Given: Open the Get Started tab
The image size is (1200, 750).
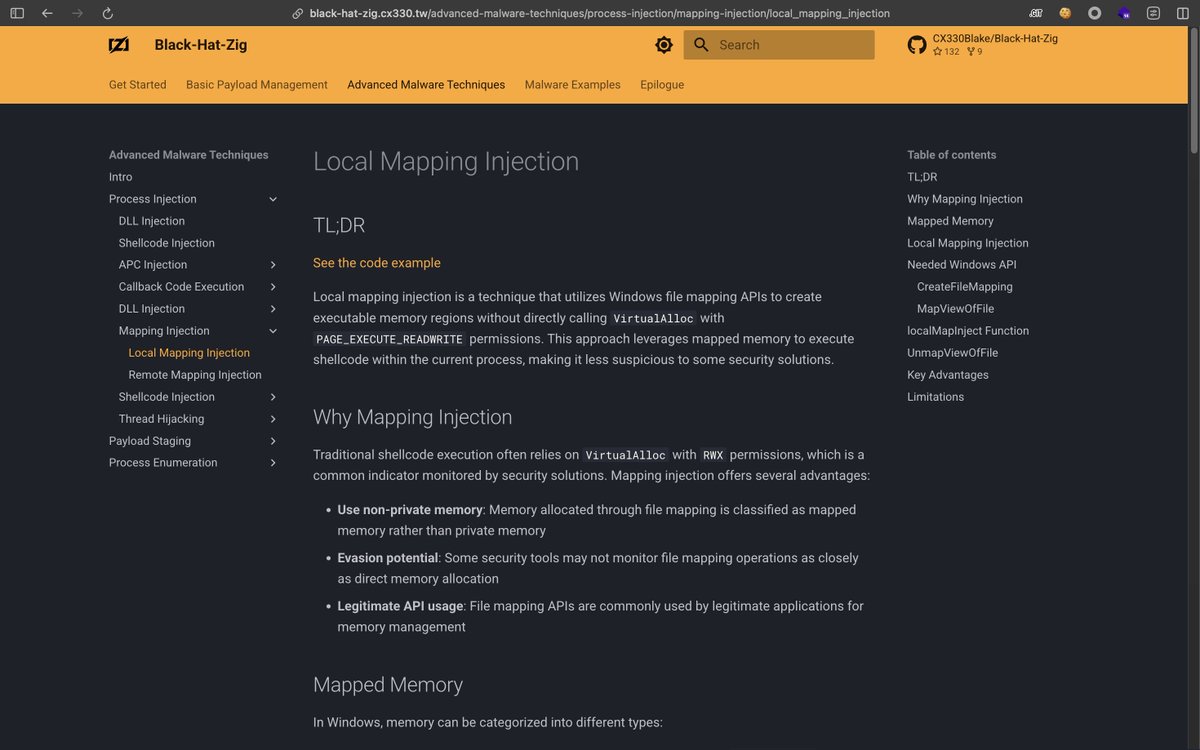Looking at the screenshot, I should click(138, 85).
